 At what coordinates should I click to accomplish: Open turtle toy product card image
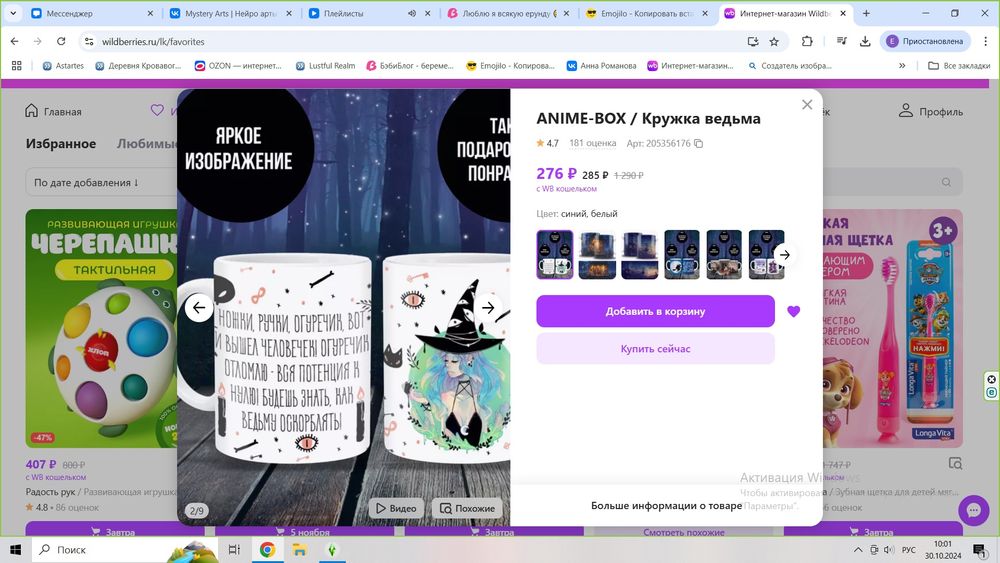coord(101,328)
